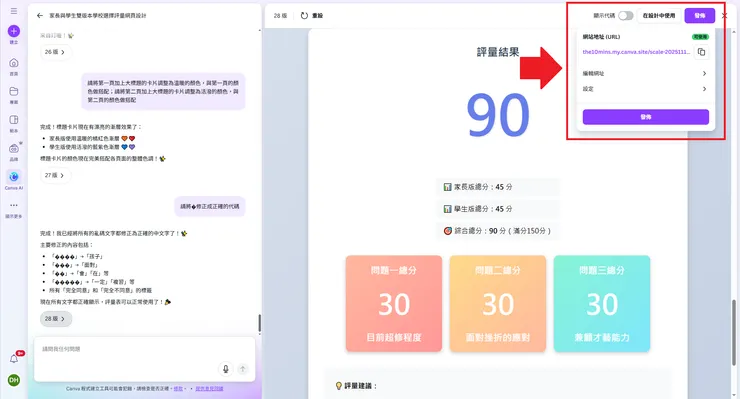Expand the version 26 chip
Viewport: 740px width, 399px height.
[55, 52]
